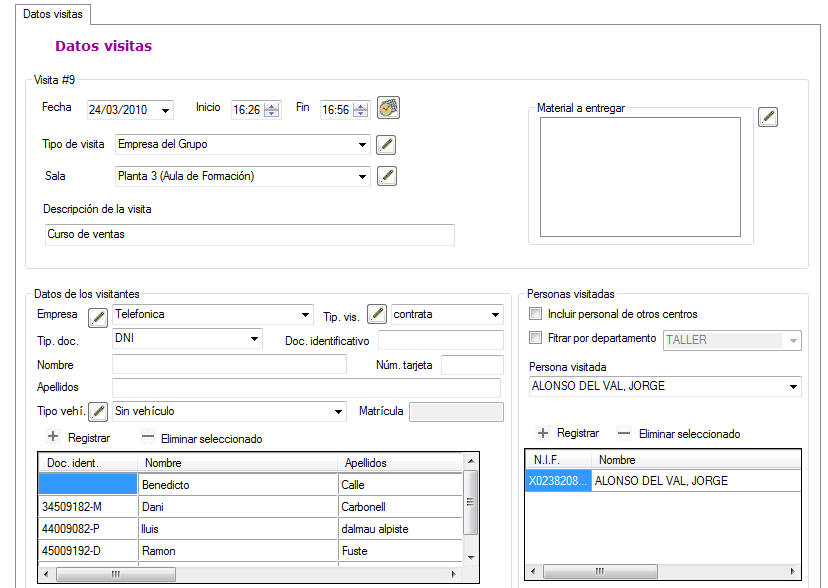Click the clock calendar icon beside Fin time

click(x=388, y=108)
